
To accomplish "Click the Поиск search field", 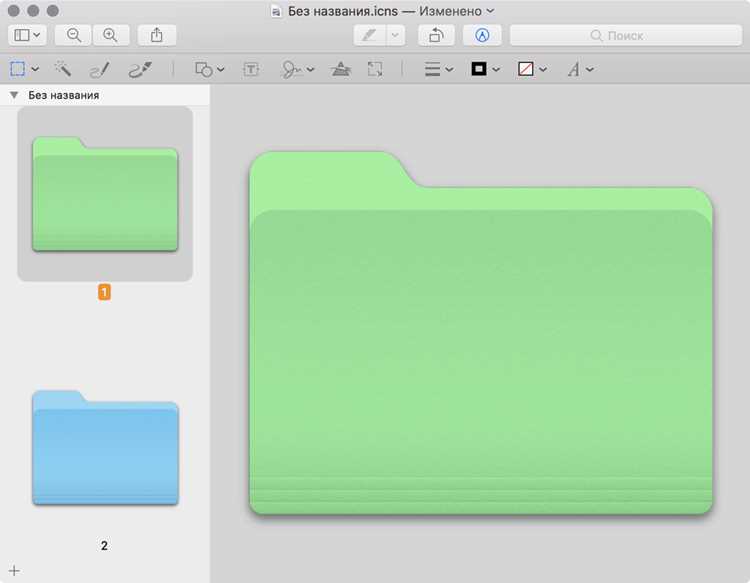I will 626,35.
